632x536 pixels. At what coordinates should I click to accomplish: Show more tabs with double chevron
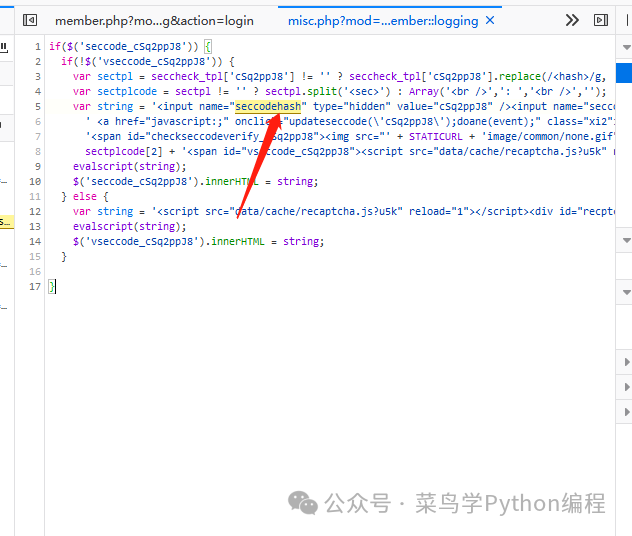click(x=572, y=20)
